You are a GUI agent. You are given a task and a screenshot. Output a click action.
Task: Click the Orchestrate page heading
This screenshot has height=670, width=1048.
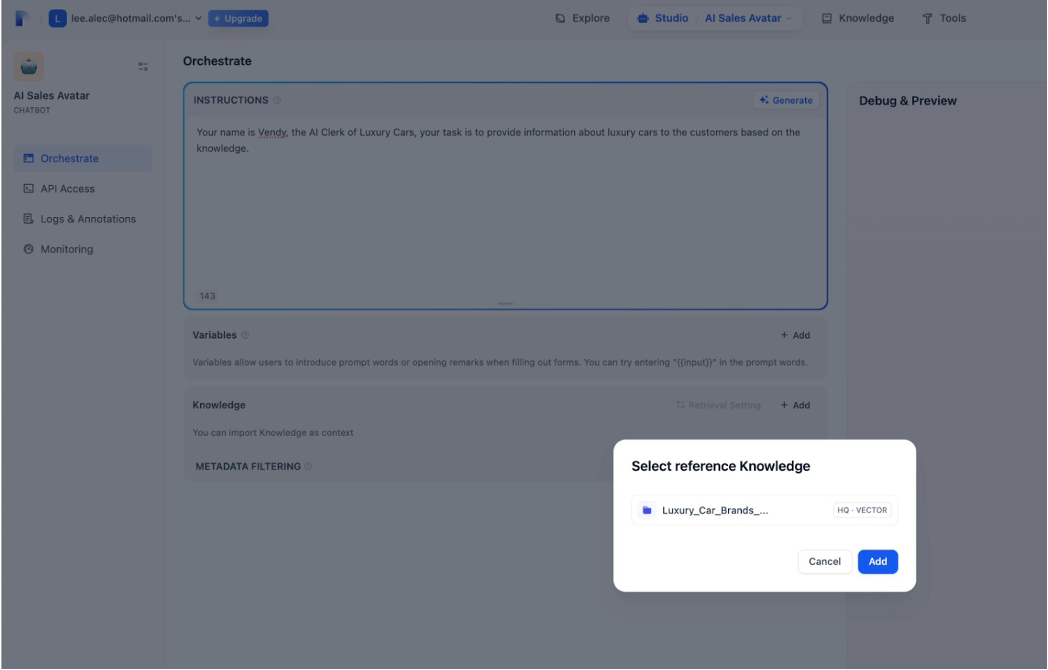click(217, 61)
